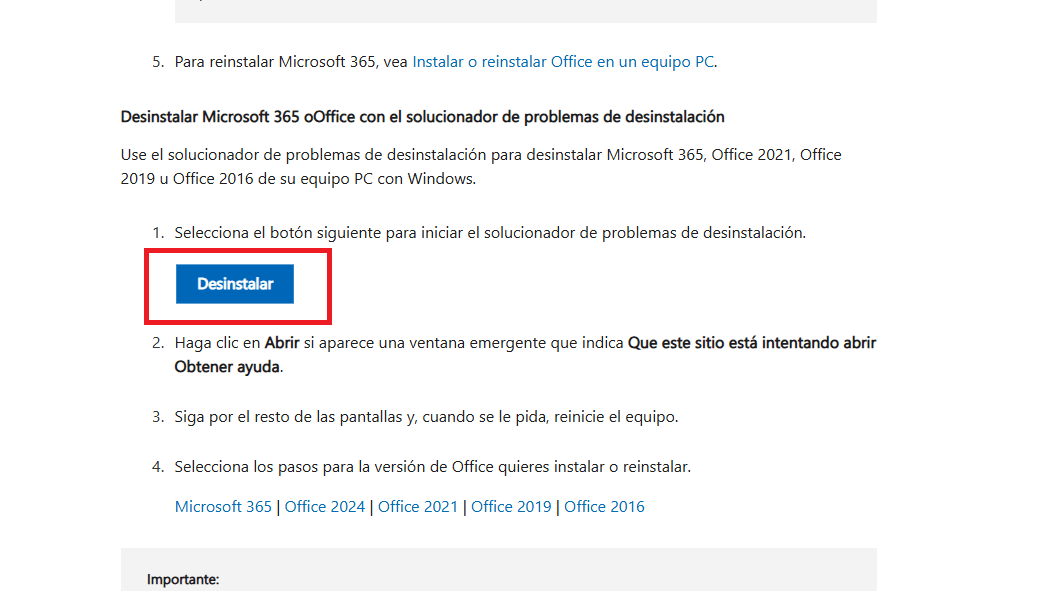Image resolution: width=1055 pixels, height=591 pixels.
Task: Go to the Office 2021 link
Action: click(x=418, y=507)
